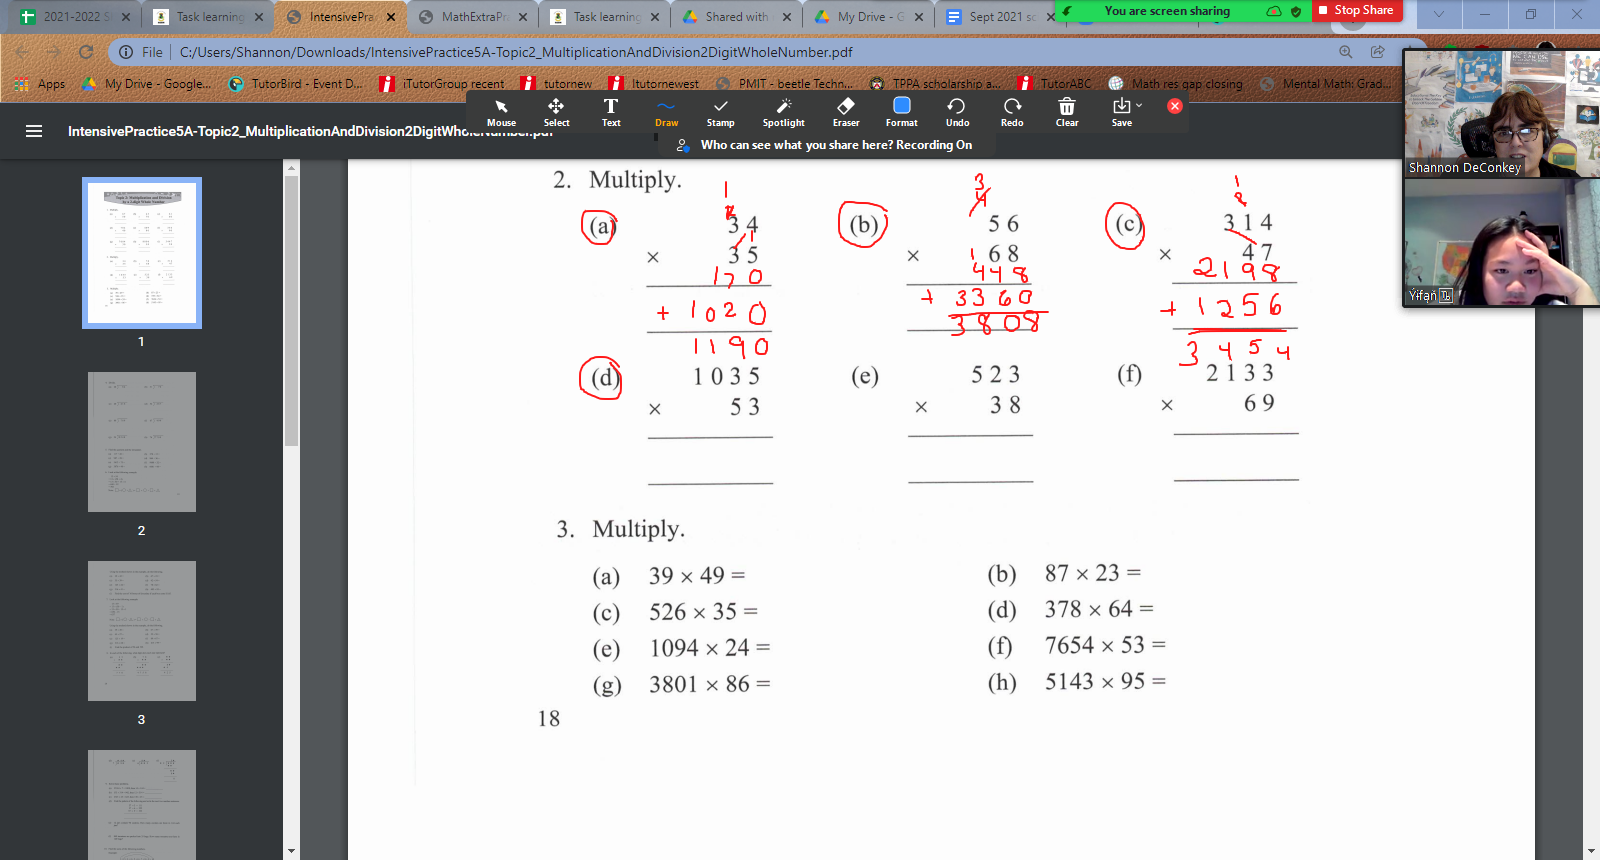Redo the annotation
The width and height of the screenshot is (1600, 860).
pyautogui.click(x=1012, y=112)
